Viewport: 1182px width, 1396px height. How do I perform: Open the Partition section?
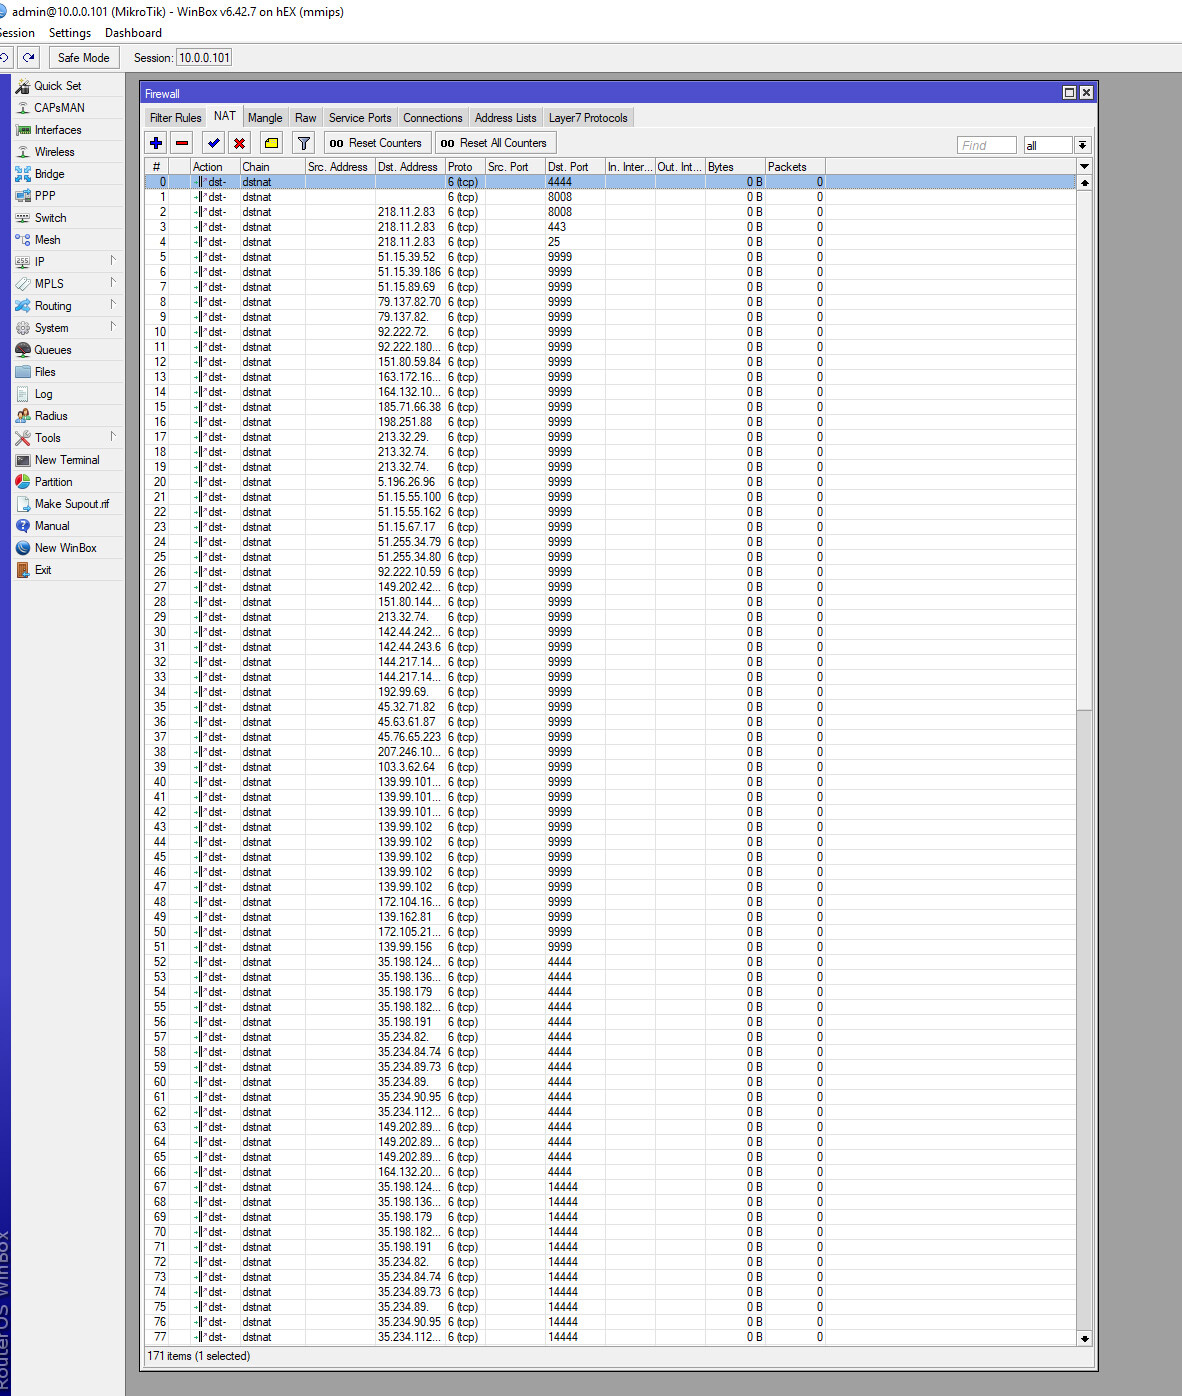coord(53,482)
